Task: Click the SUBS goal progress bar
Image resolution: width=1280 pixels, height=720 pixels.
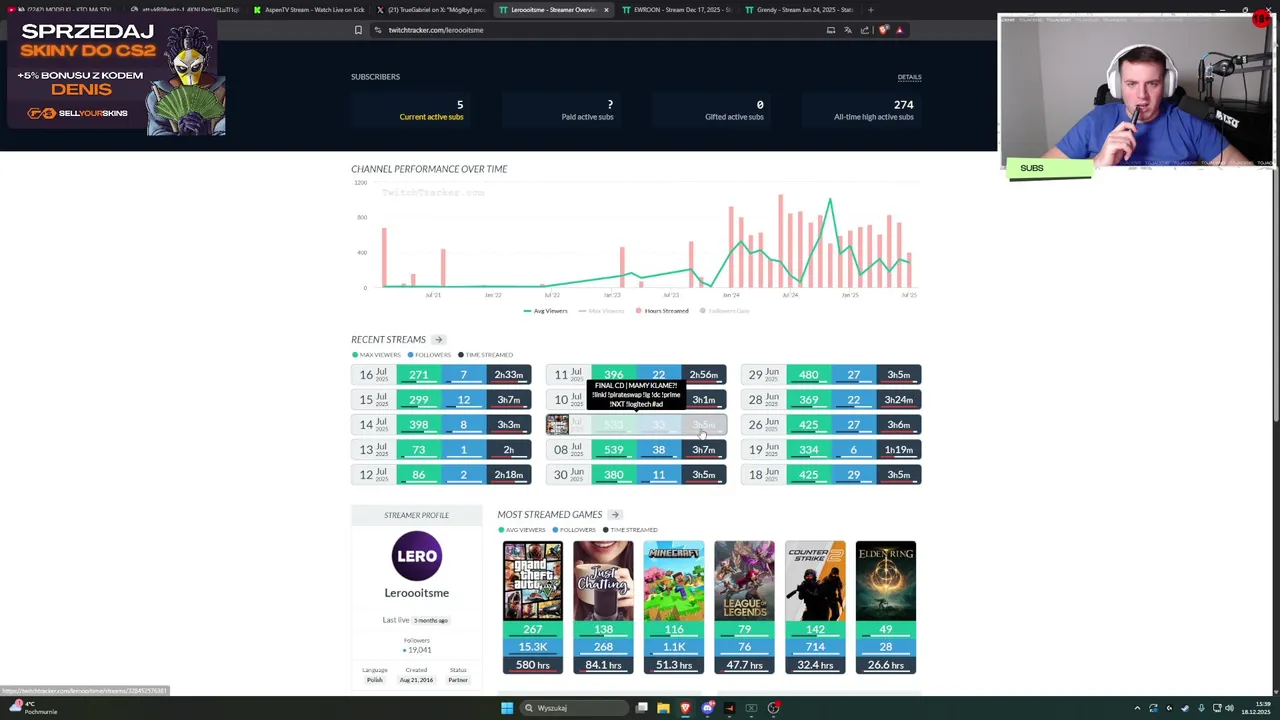Action: pos(1049,168)
